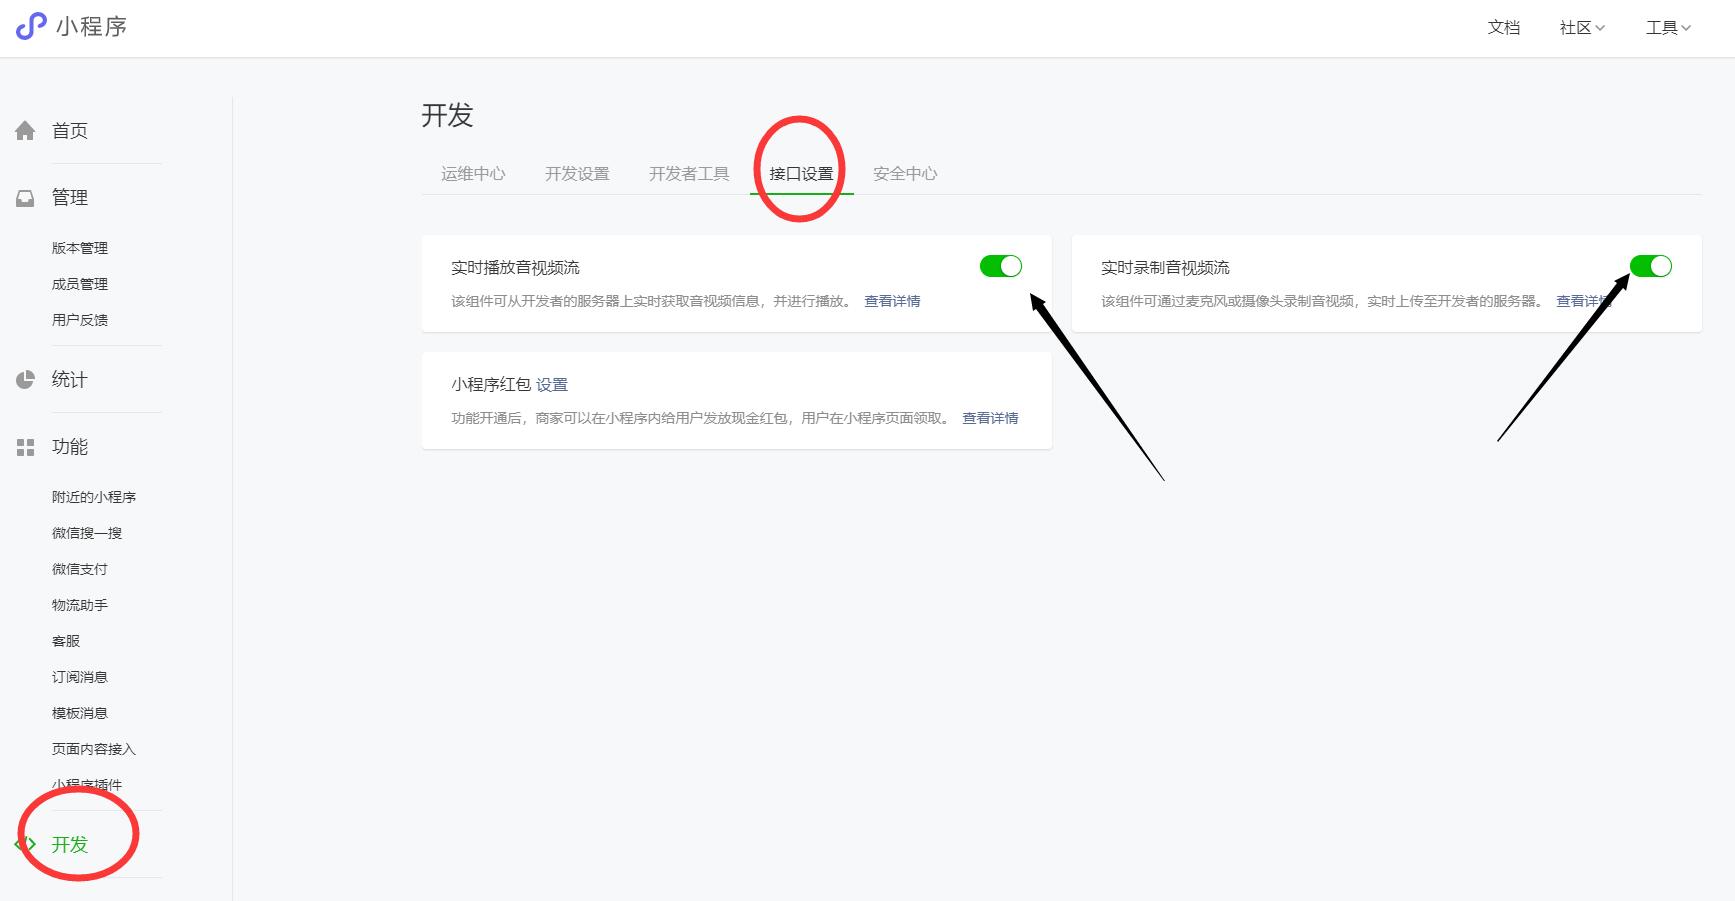Click the 实时录制音视频流 title text
The width and height of the screenshot is (1735, 901).
point(1165,268)
